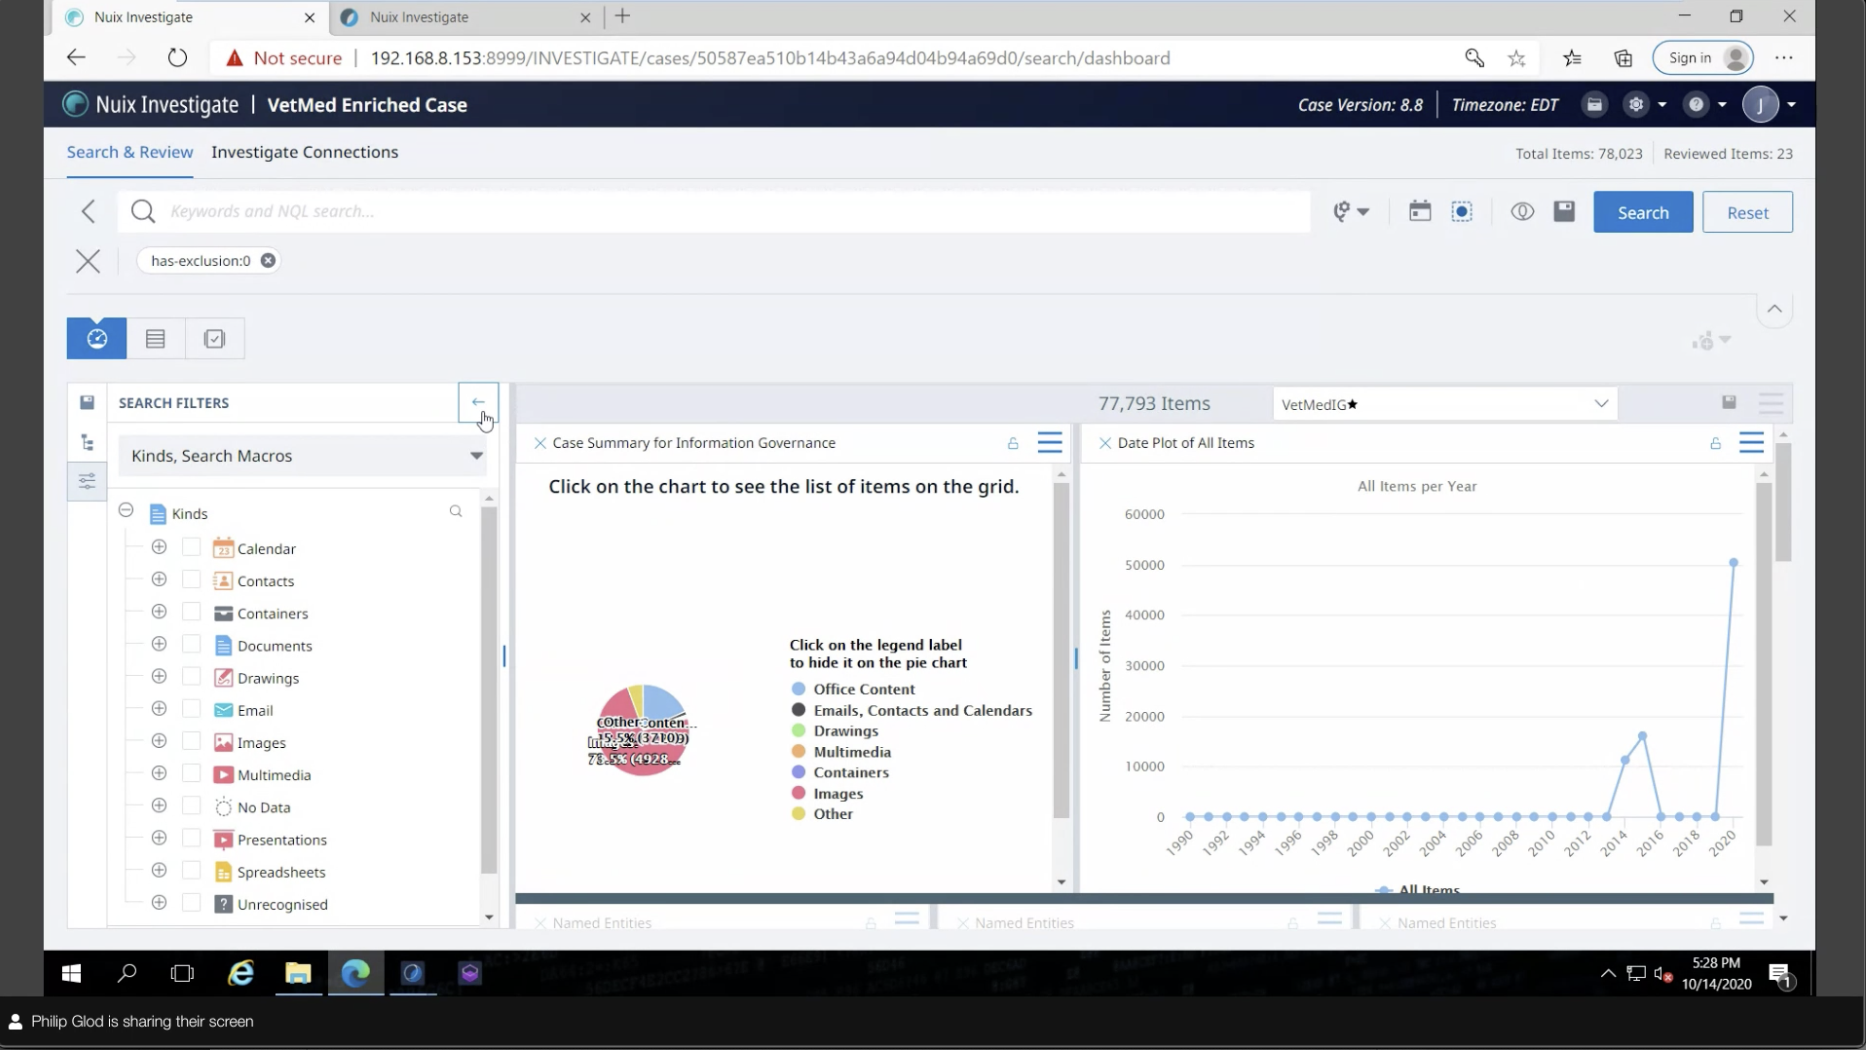The height and width of the screenshot is (1050, 1866).
Task: Switch to Investigate Connections tab
Action: coord(305,152)
